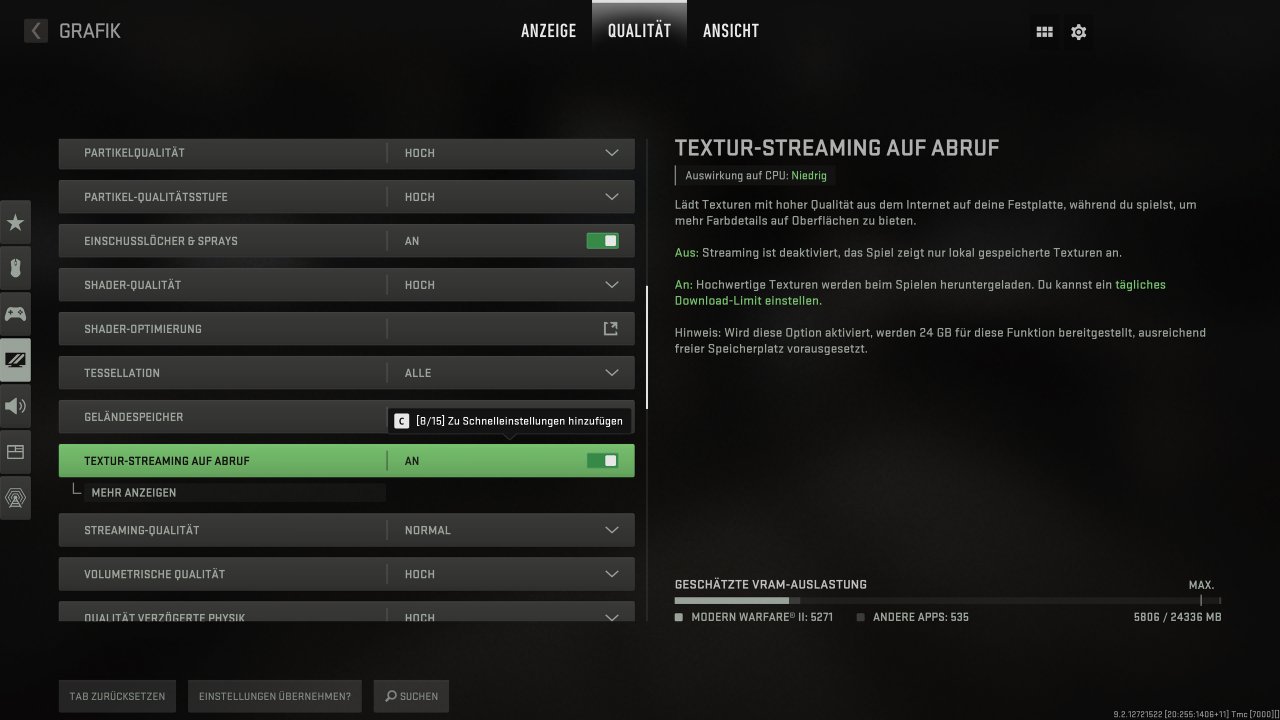The width and height of the screenshot is (1280, 720).
Task: Switch to the Qualität tab
Action: coord(639,31)
